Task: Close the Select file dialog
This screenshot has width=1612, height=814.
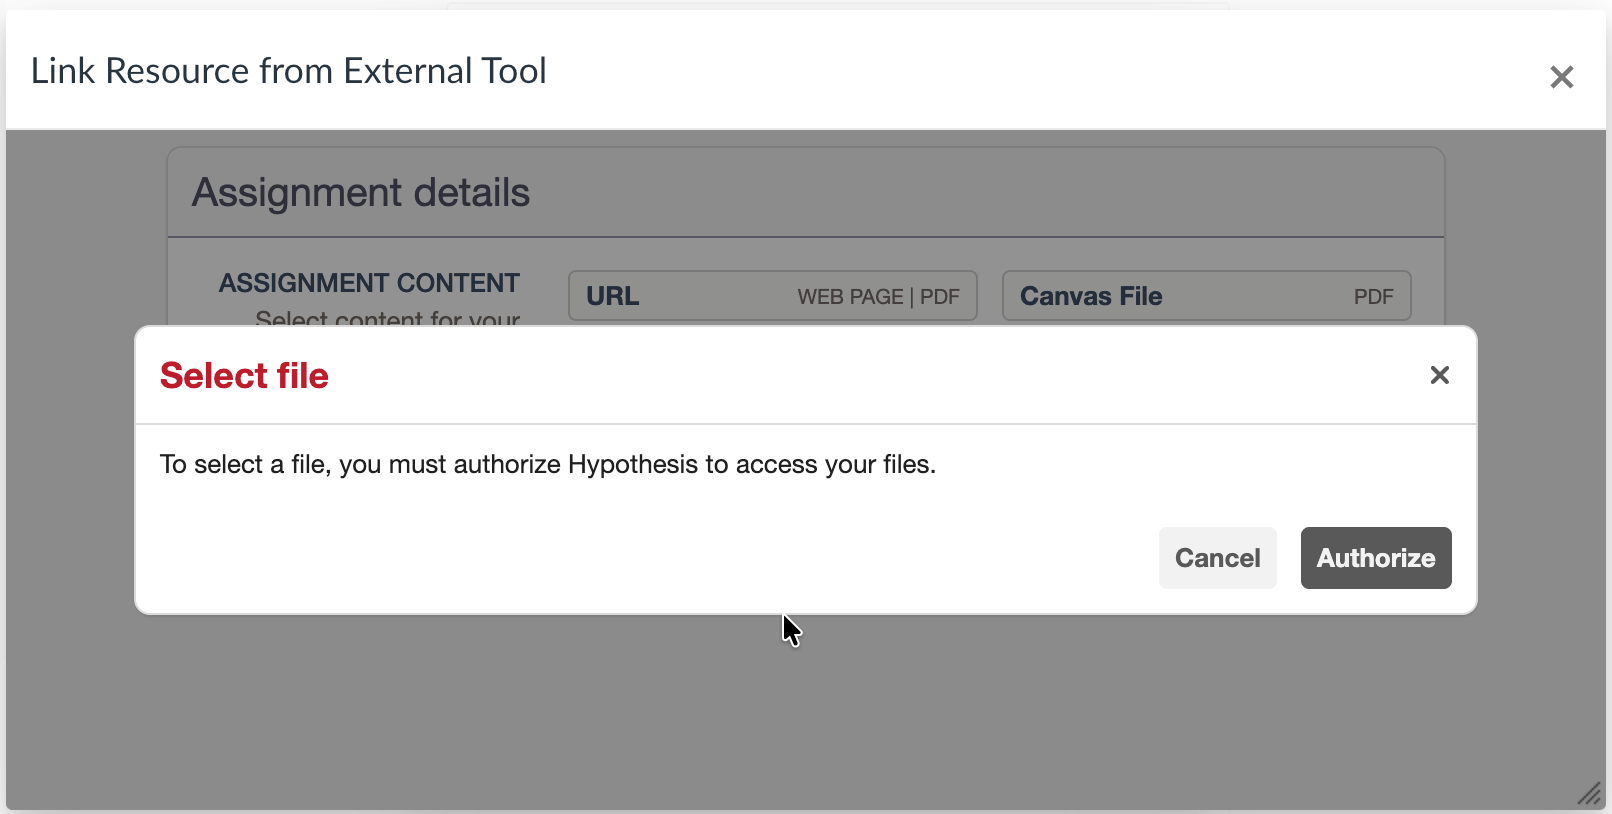Action: (1440, 375)
